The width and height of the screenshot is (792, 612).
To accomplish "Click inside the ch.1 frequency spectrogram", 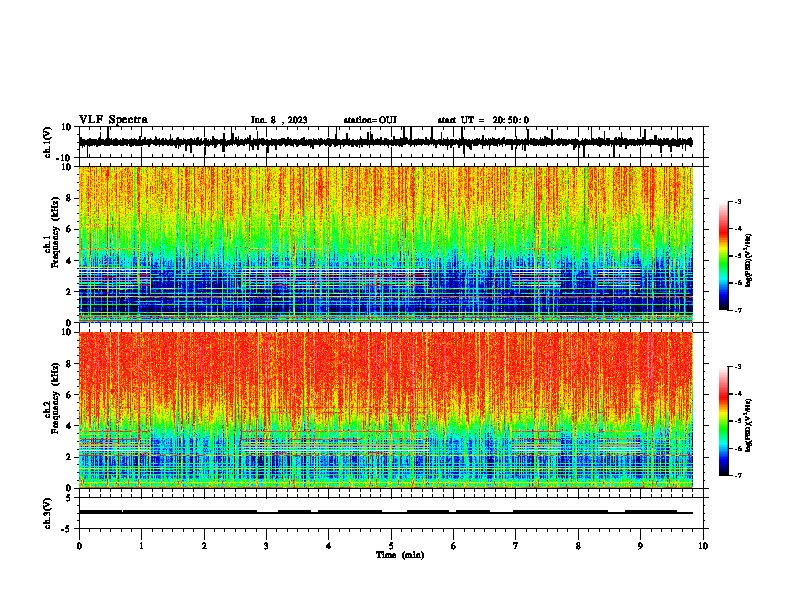I will pyautogui.click(x=386, y=244).
